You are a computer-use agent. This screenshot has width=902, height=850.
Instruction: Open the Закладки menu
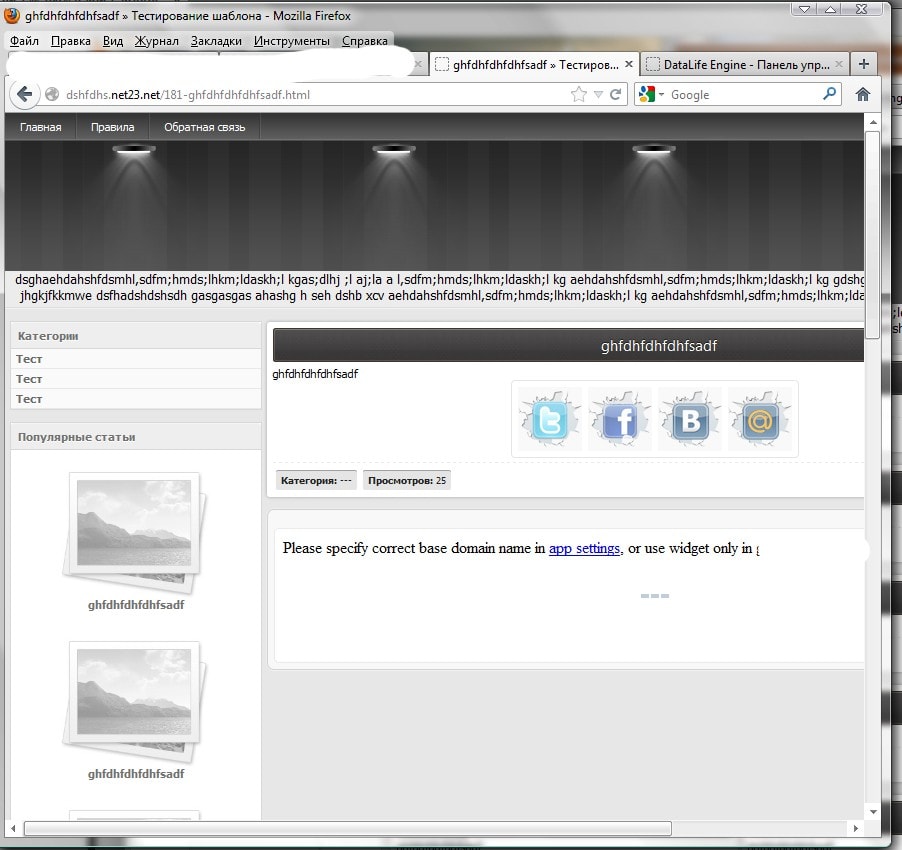tap(216, 41)
